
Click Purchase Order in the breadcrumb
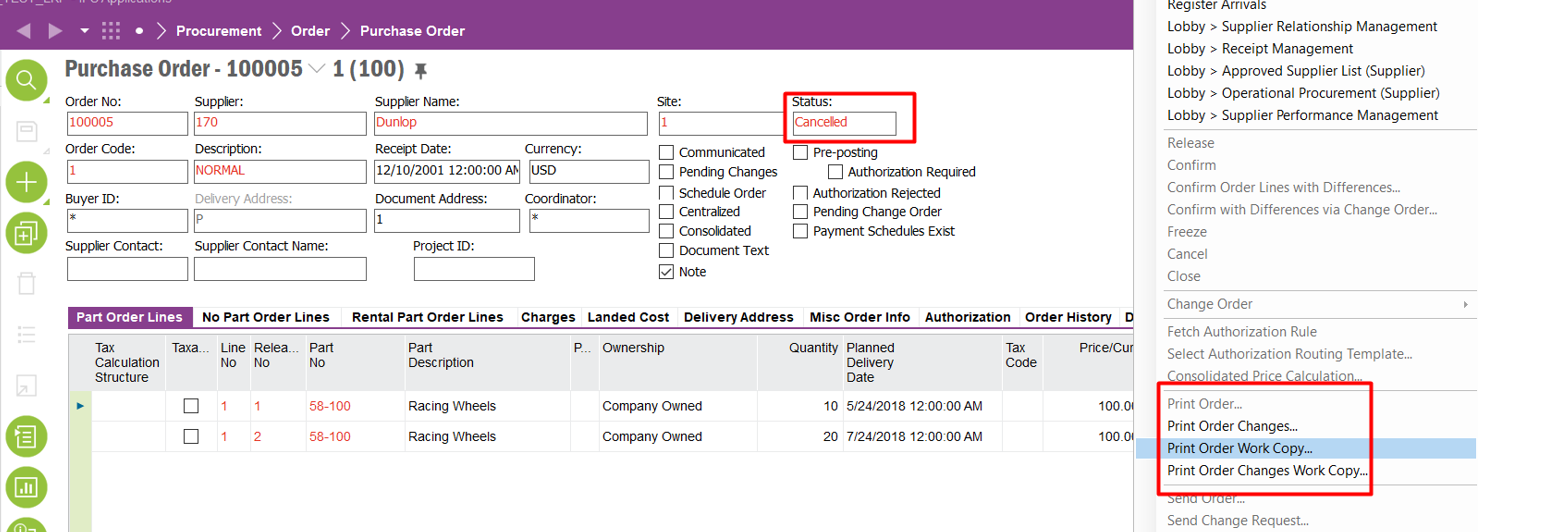(412, 31)
